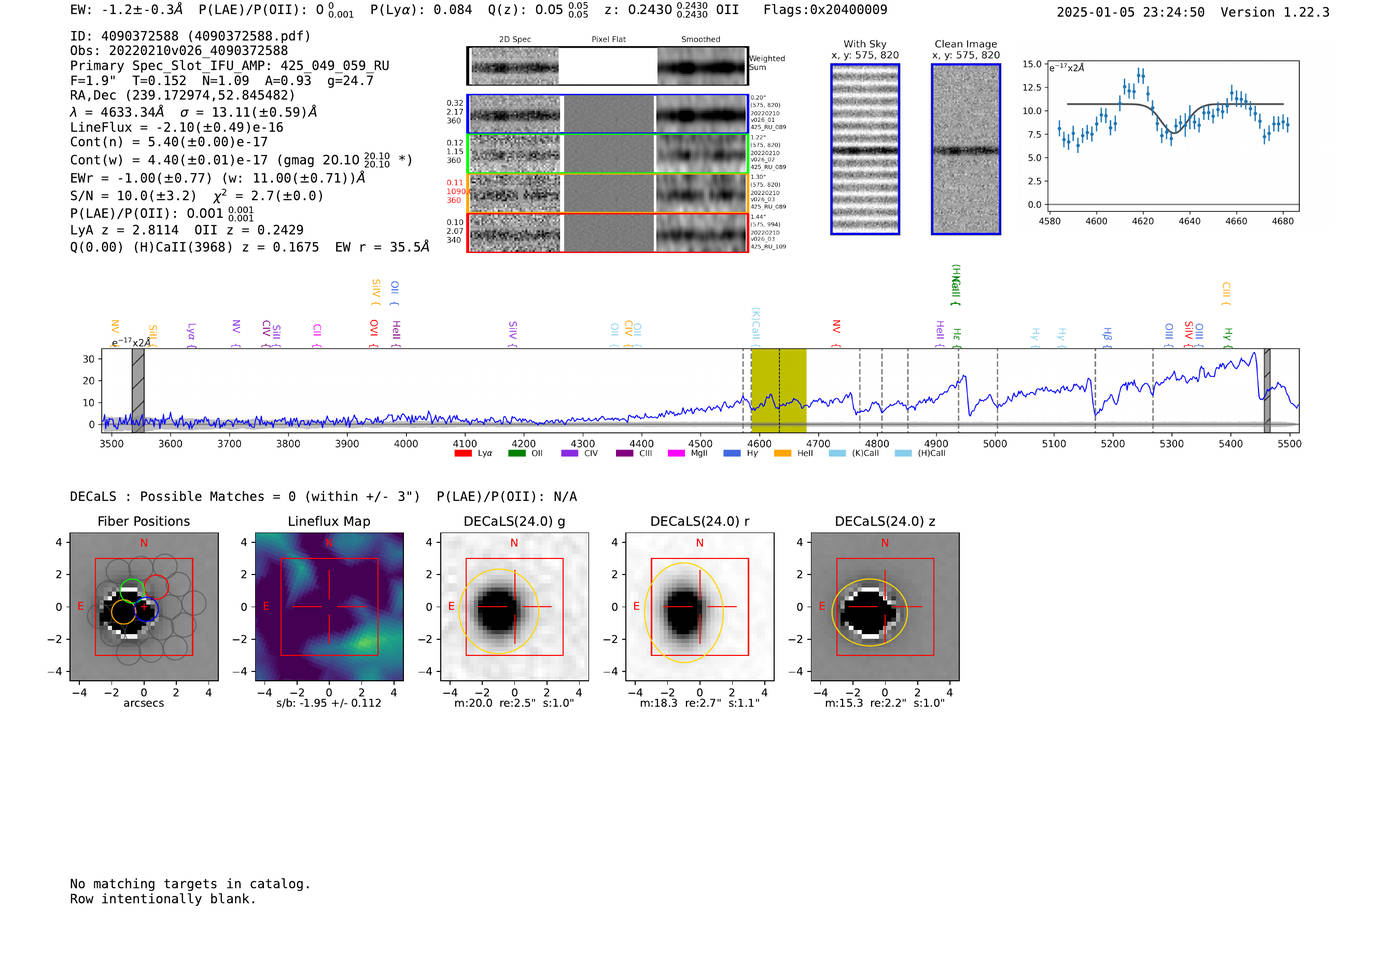This screenshot has width=1400, height=953.
Task: Click the 's/b: -1.95 +/- 0.112' caption
Action: point(329,703)
